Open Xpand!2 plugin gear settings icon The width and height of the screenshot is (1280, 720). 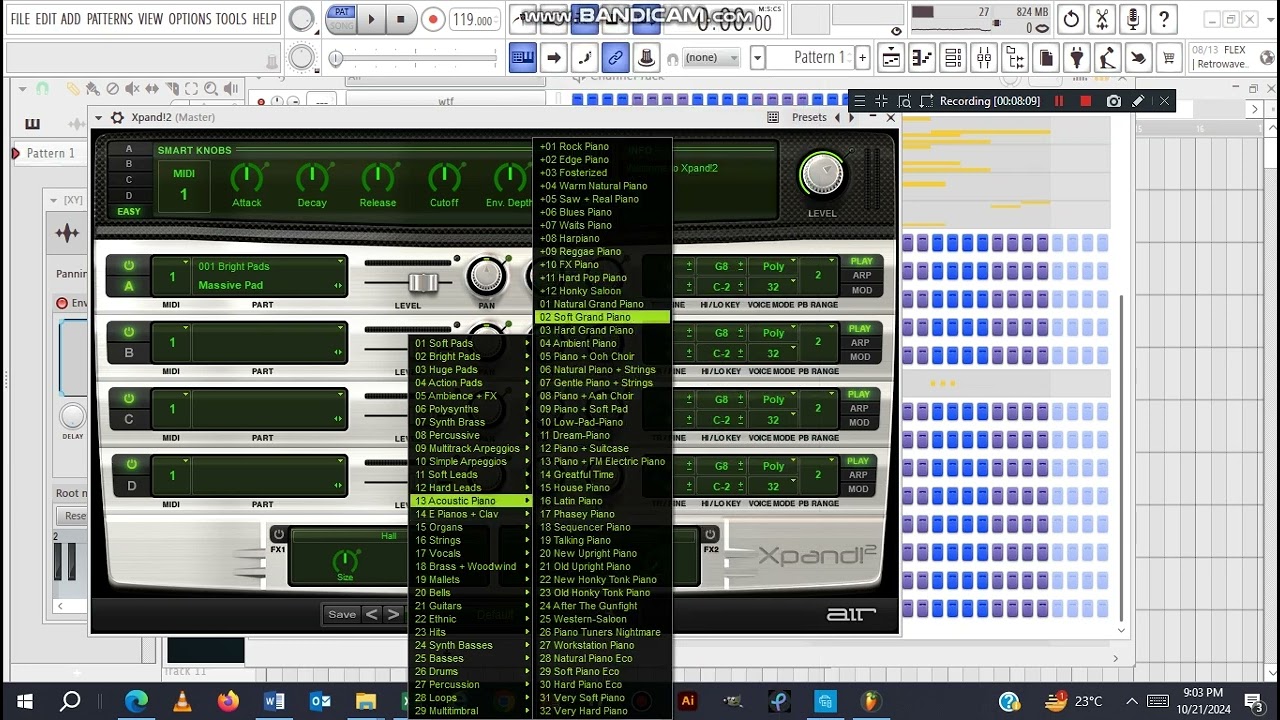pyautogui.click(x=117, y=117)
